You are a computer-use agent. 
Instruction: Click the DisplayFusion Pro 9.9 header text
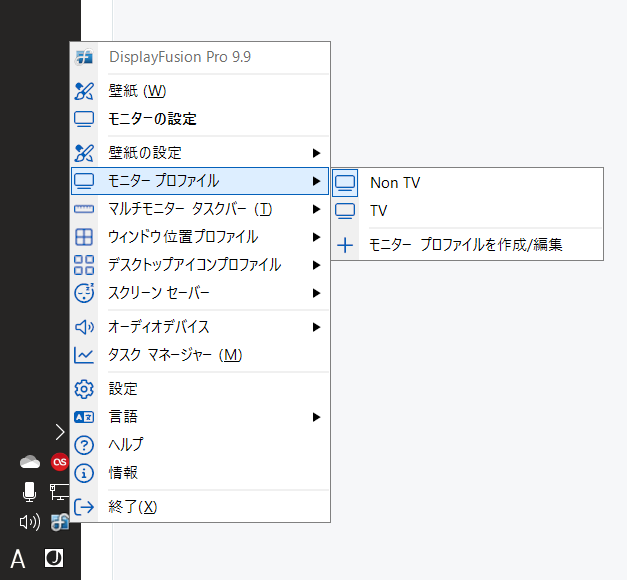pos(180,57)
